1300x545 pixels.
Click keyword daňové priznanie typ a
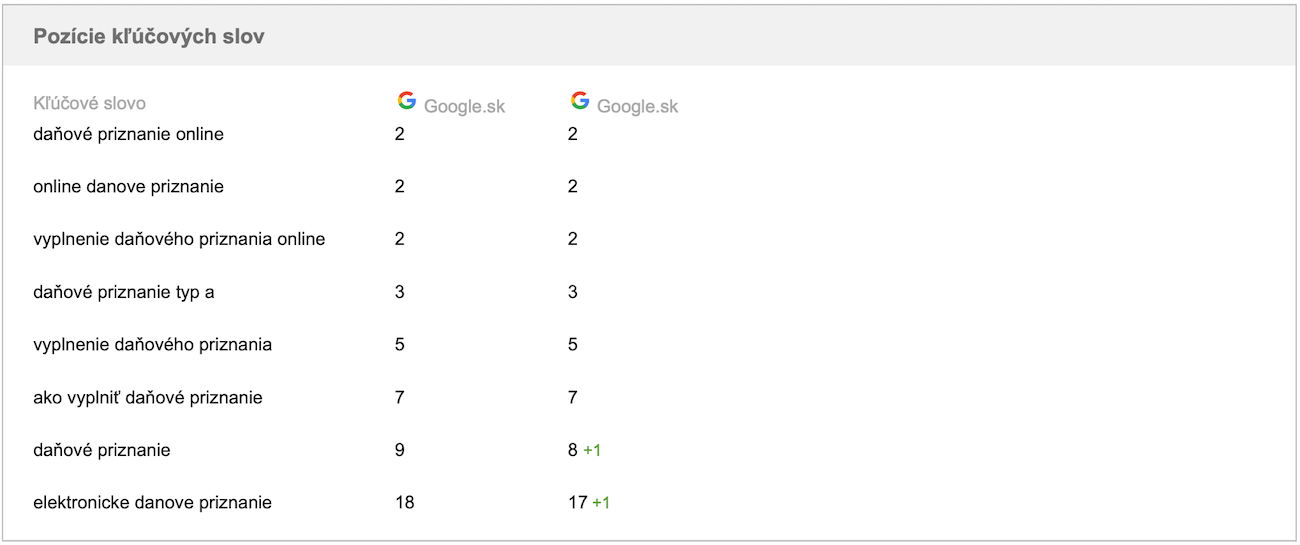point(124,293)
